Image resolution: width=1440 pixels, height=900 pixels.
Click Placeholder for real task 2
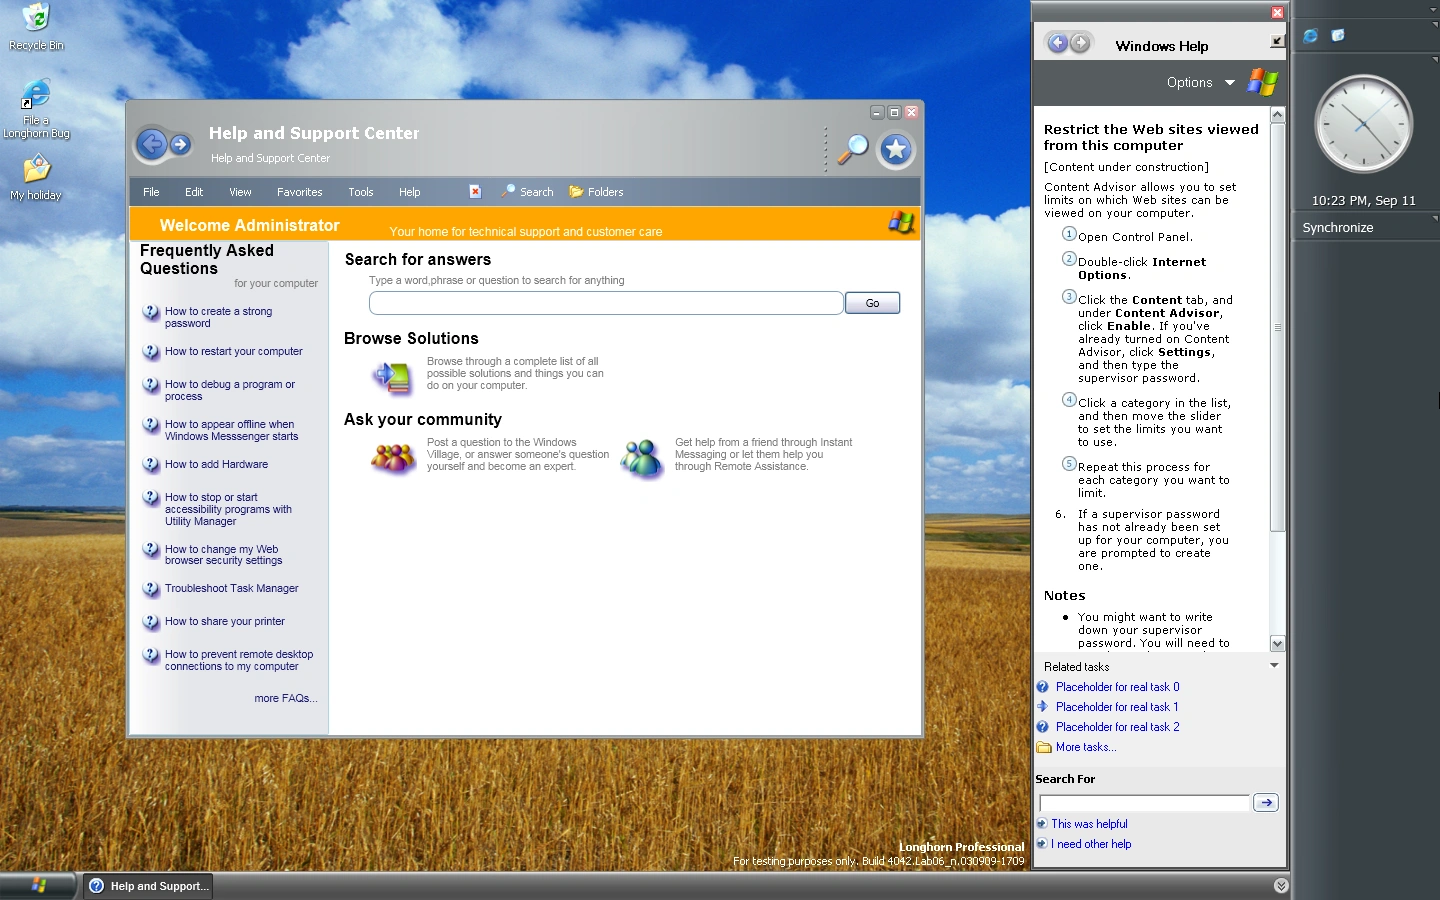[x=1118, y=727]
